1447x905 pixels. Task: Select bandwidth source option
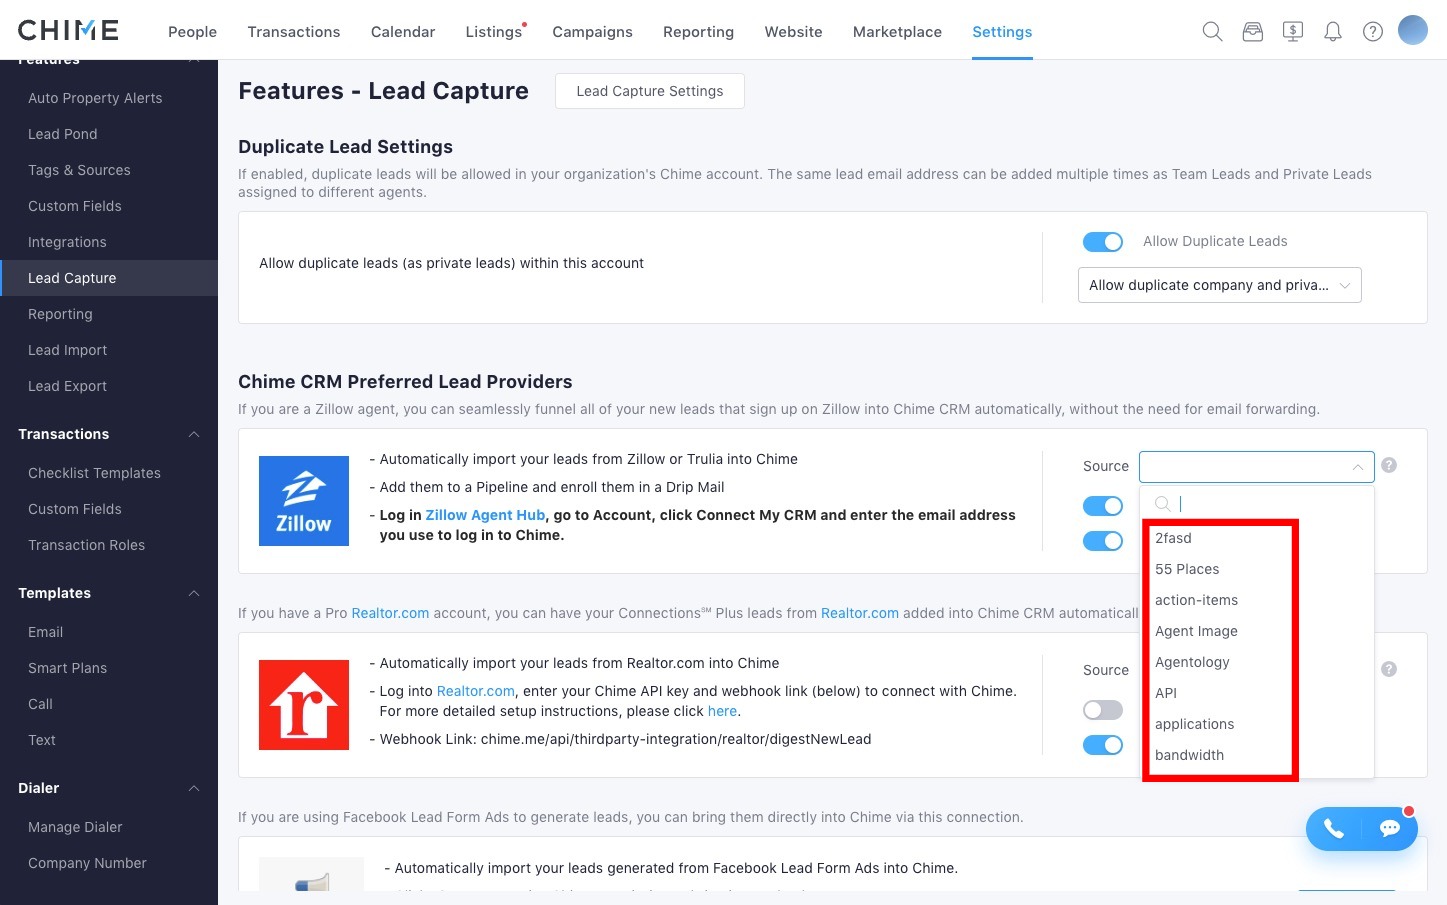[1257, 755]
